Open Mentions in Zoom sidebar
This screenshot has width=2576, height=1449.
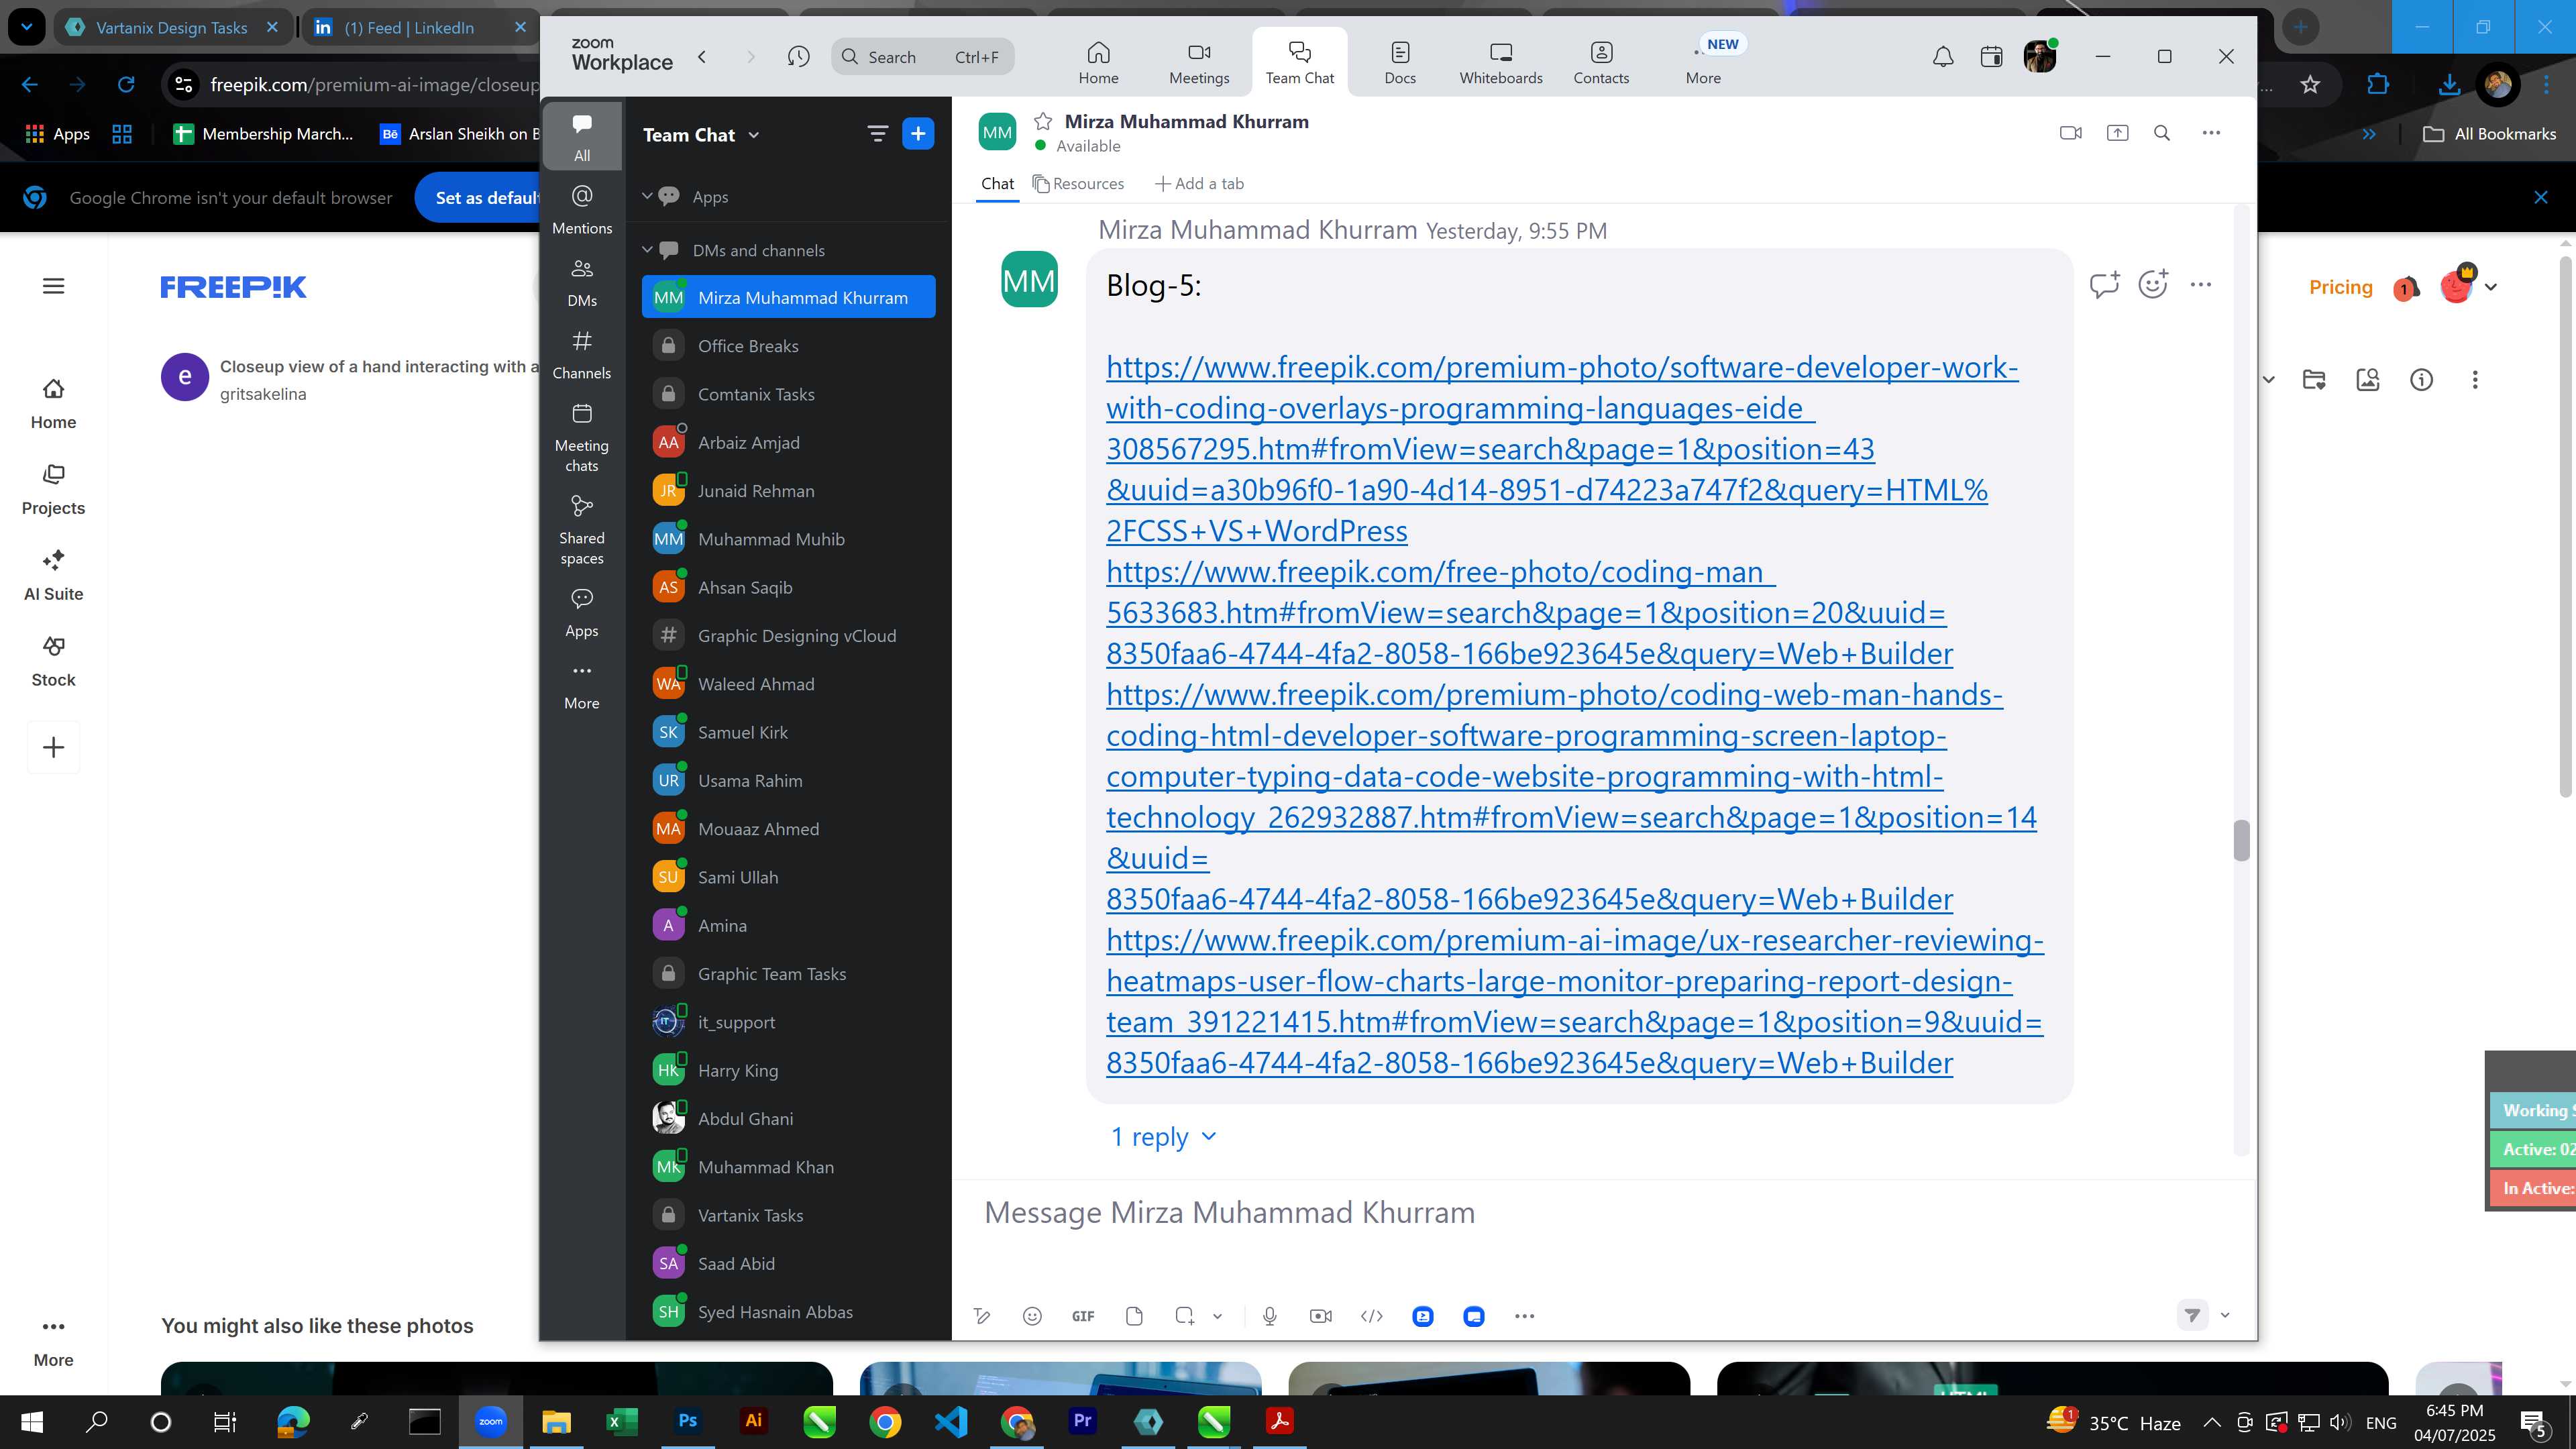coord(582,210)
